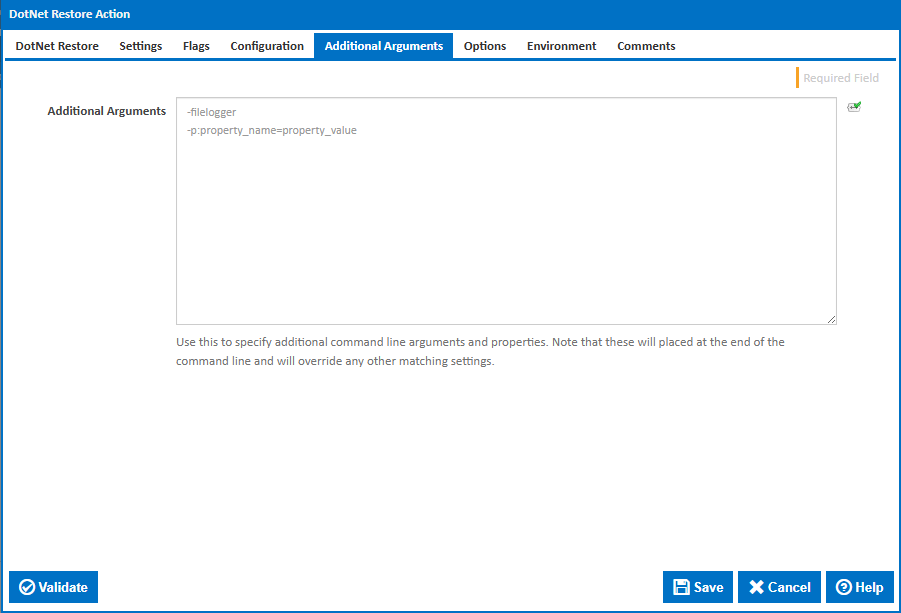Select the DotNet Restore tab

tap(56, 45)
